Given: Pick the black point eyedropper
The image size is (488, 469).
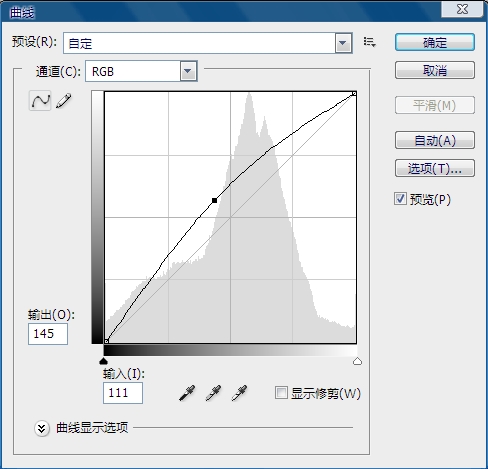Looking at the screenshot, I should click(187, 393).
